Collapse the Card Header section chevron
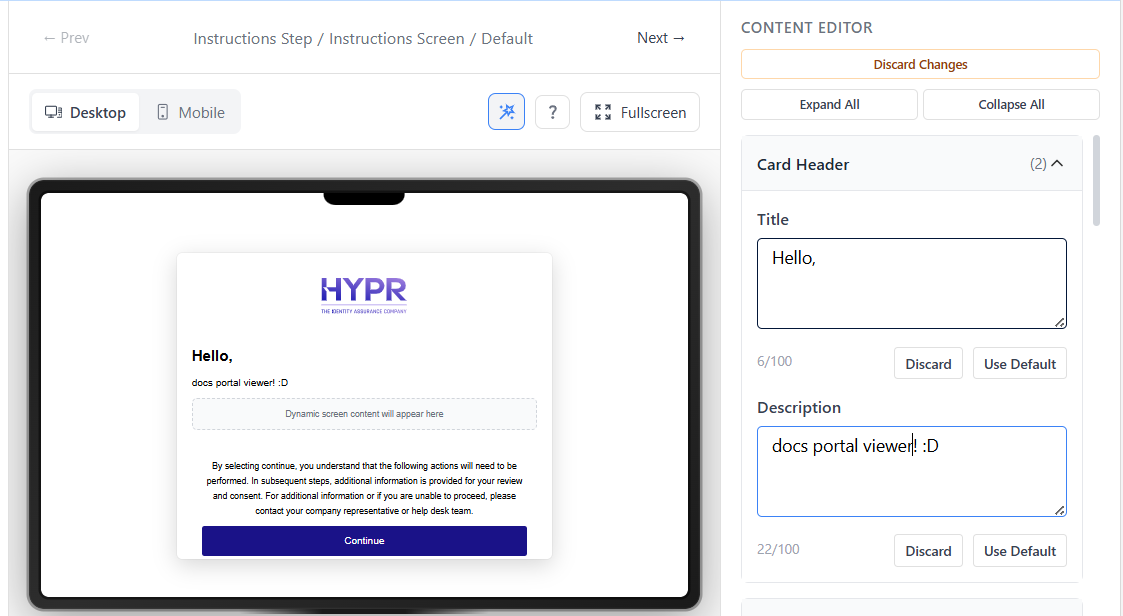1123x616 pixels. [1057, 164]
